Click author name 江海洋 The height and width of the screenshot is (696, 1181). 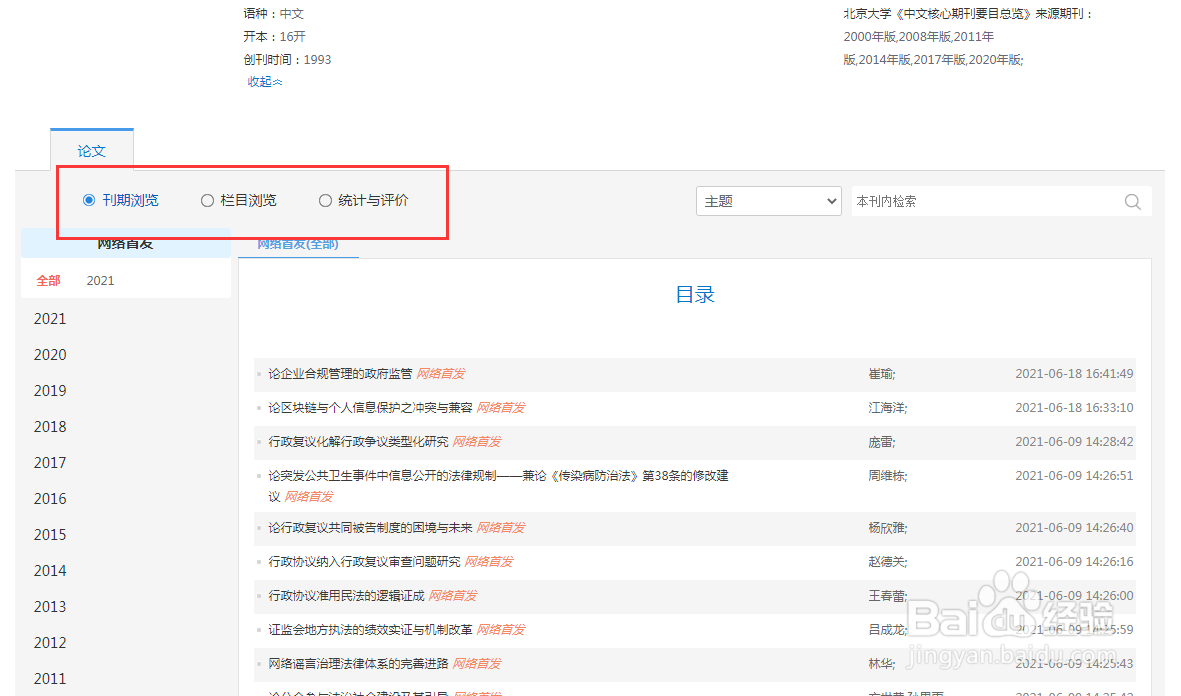pos(886,408)
